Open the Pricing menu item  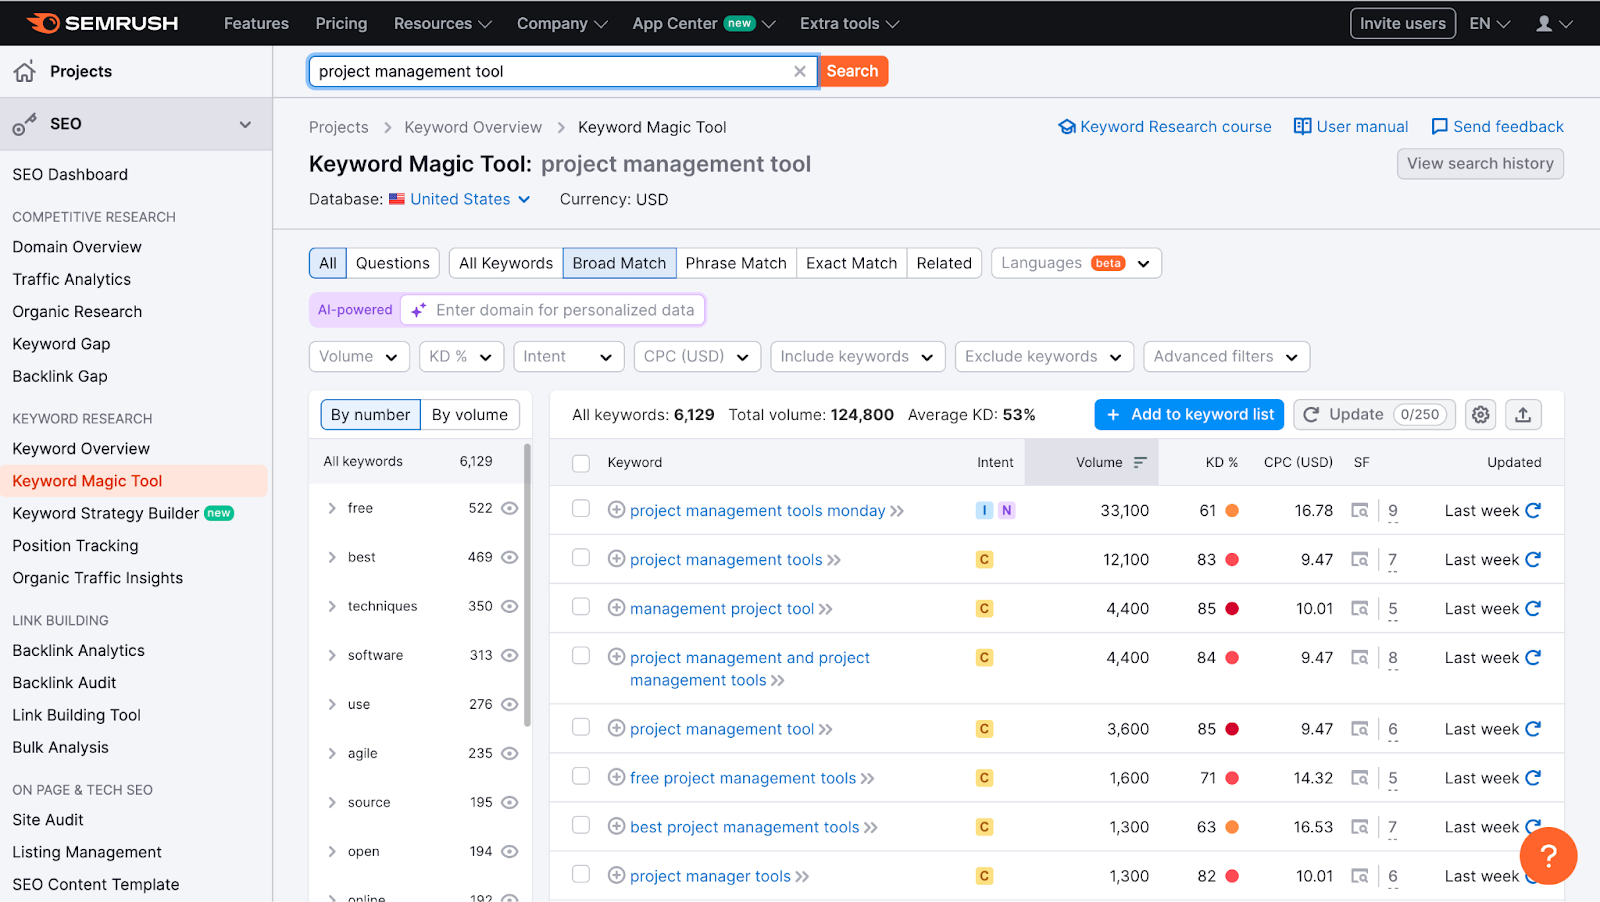[340, 22]
